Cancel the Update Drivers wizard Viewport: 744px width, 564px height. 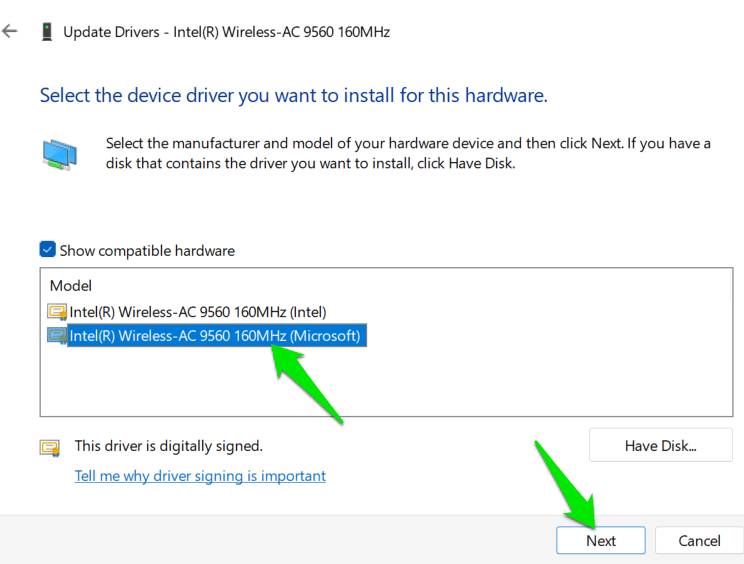tap(699, 540)
